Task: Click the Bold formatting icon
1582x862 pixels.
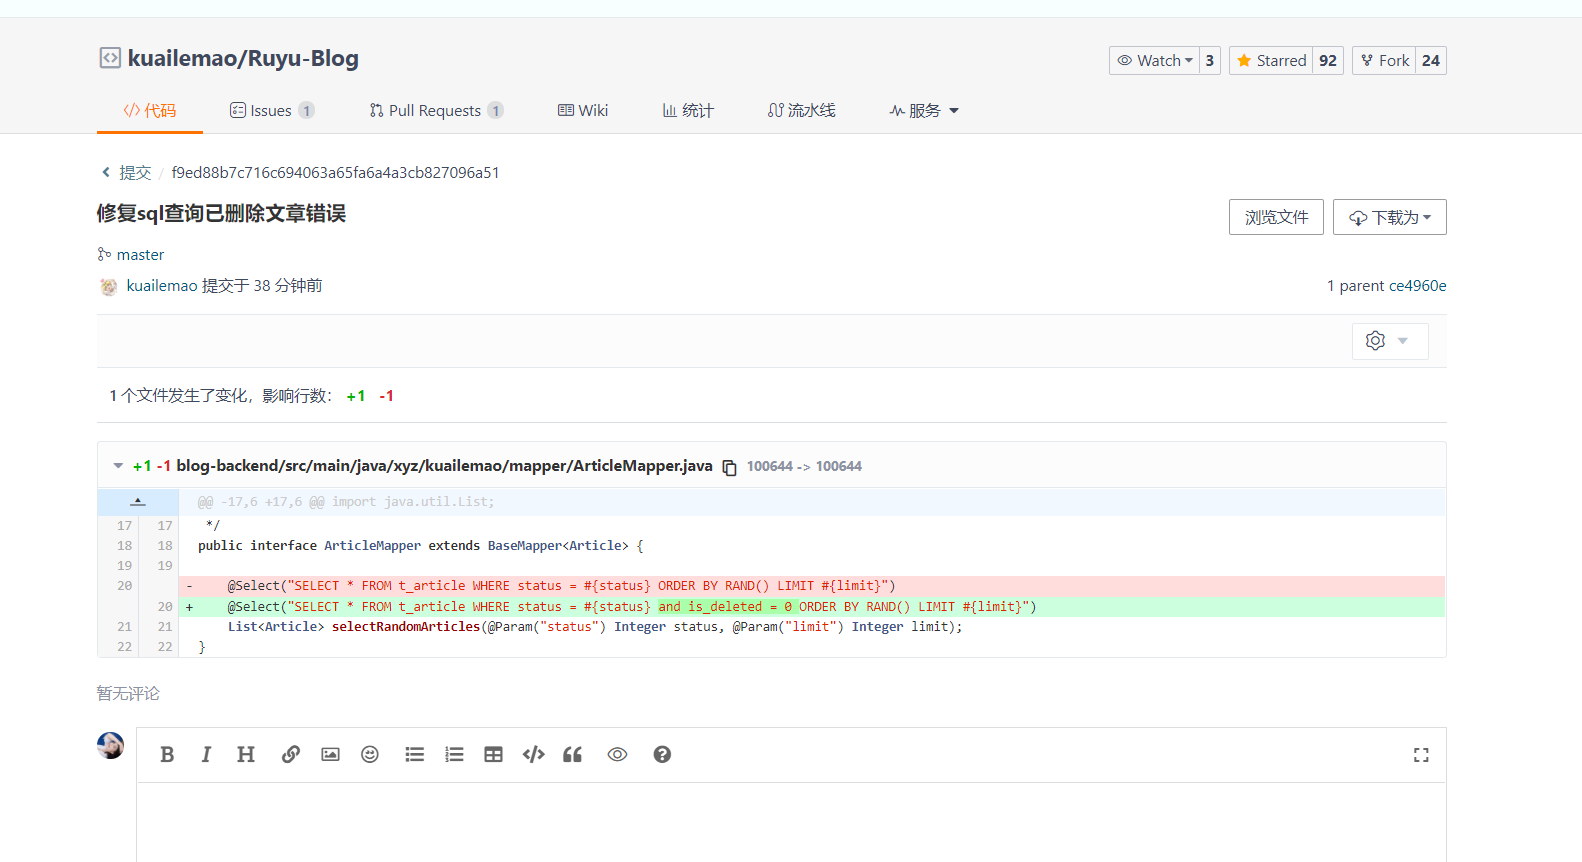Action: (167, 755)
